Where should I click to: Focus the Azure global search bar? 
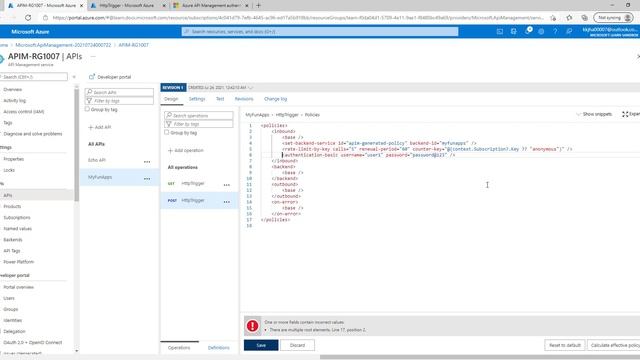click(x=320, y=31)
